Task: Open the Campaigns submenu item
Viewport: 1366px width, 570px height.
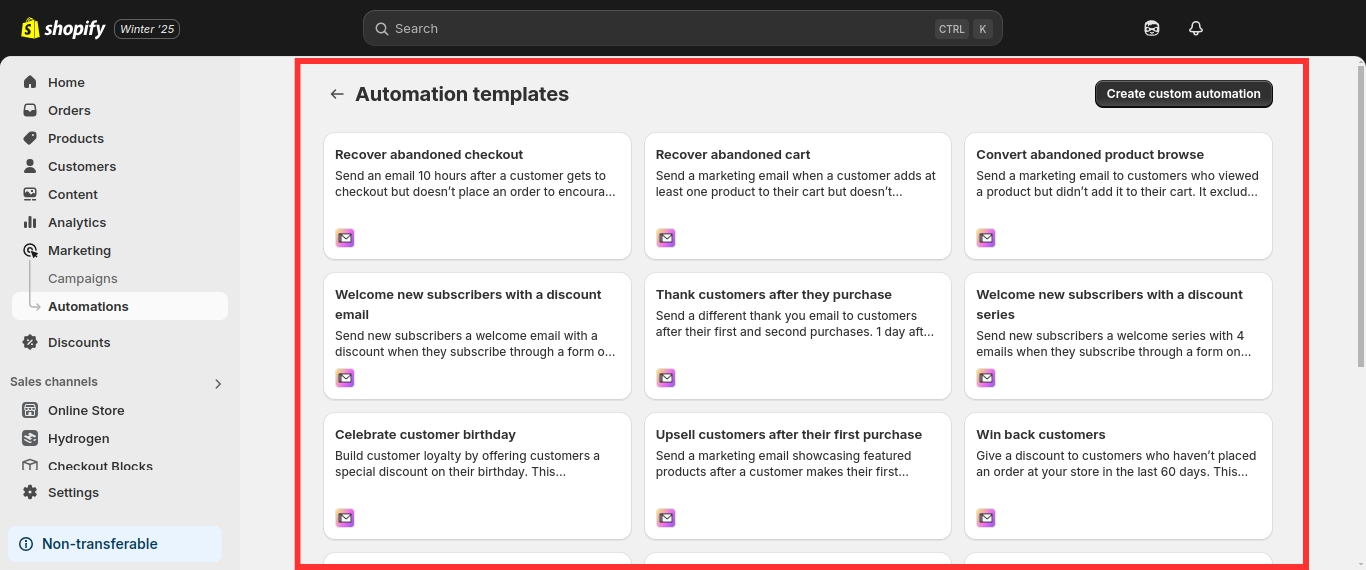Action: (83, 278)
